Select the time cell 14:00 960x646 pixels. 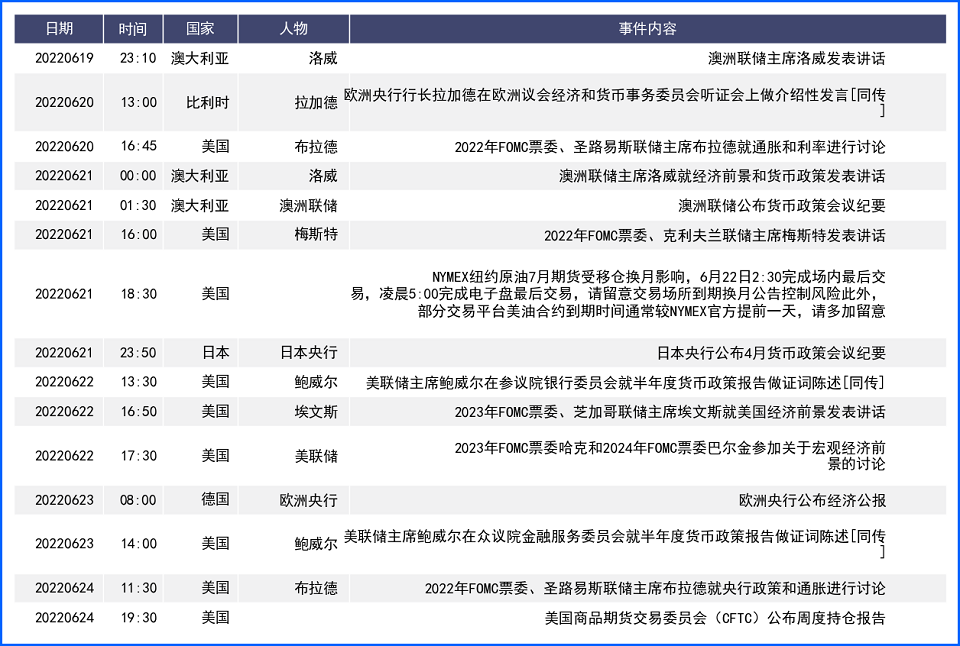pos(138,544)
